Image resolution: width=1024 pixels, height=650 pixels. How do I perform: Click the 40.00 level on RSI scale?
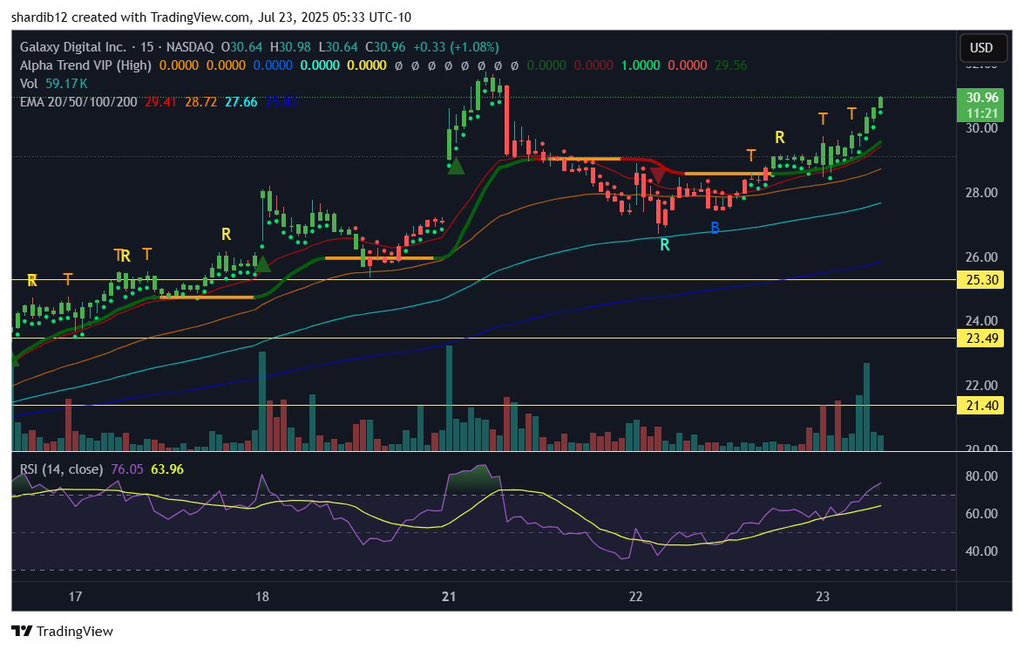(982, 551)
